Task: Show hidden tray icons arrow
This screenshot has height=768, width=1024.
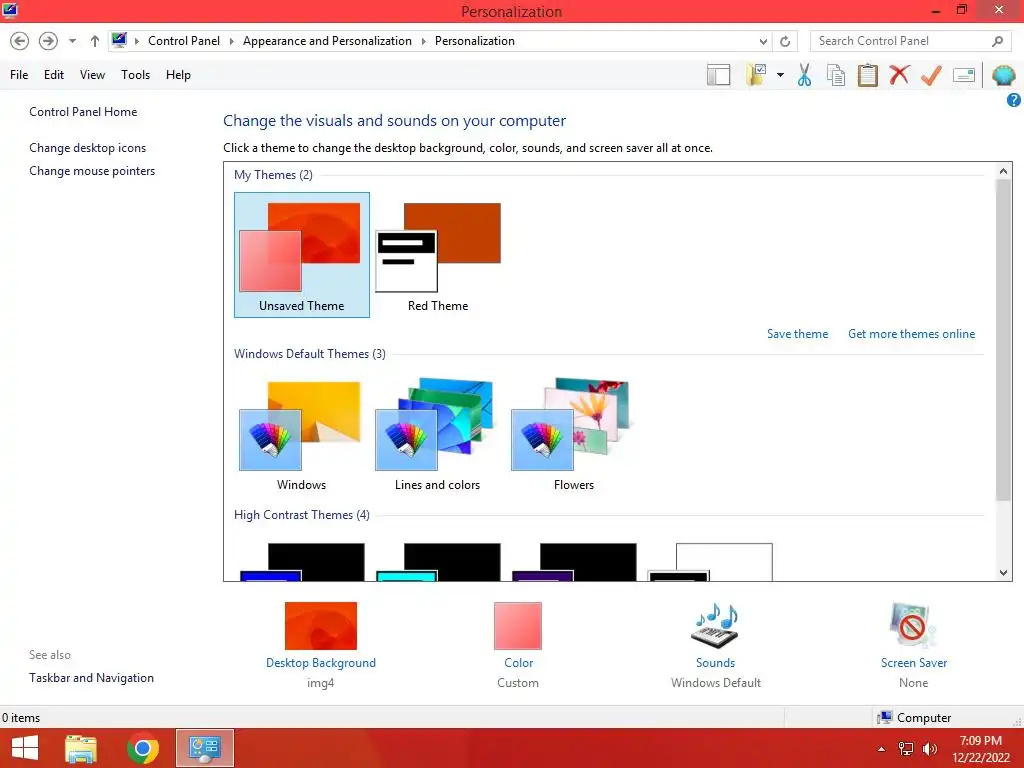Action: click(882, 749)
